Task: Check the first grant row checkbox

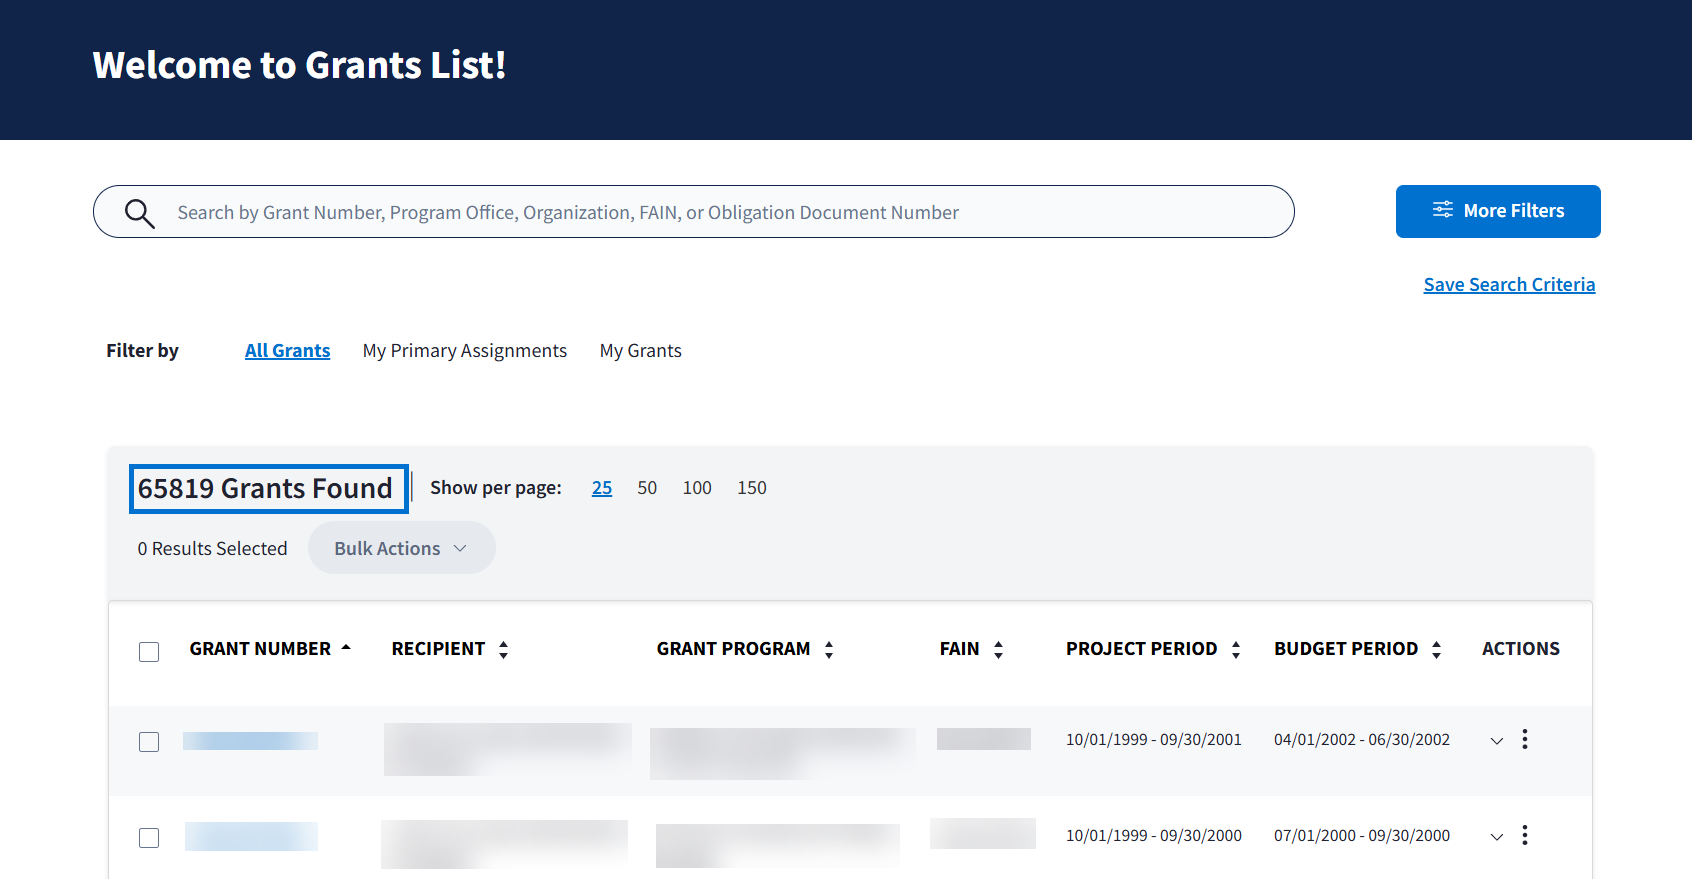Action: [149, 742]
